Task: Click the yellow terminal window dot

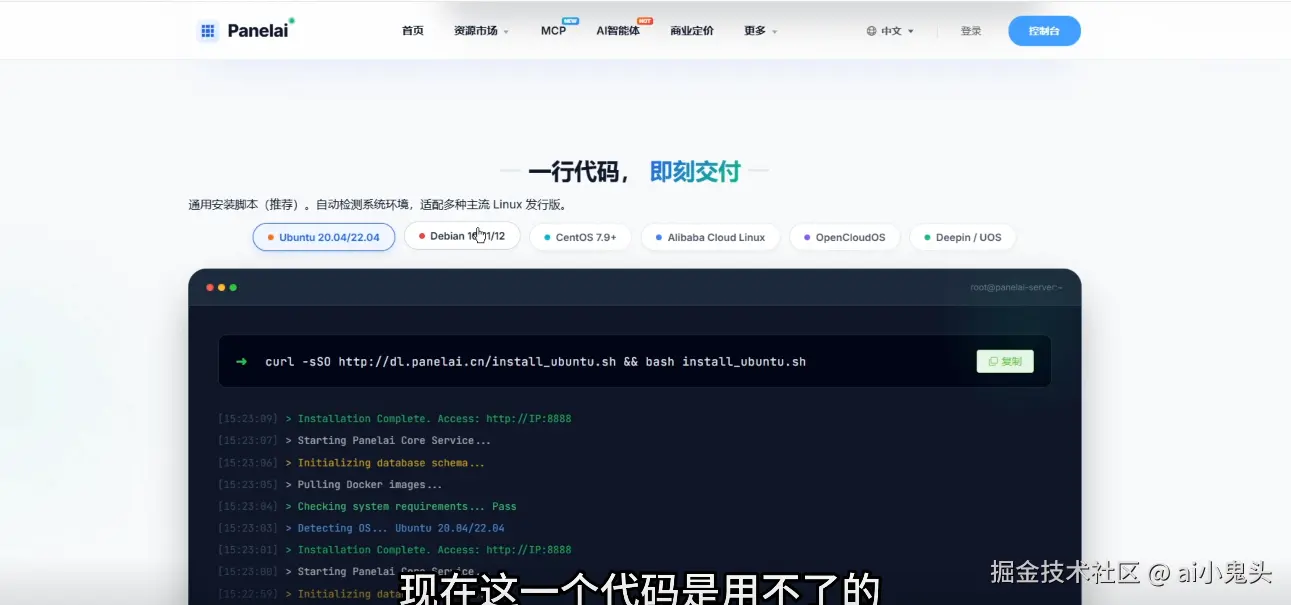Action: pos(222,288)
